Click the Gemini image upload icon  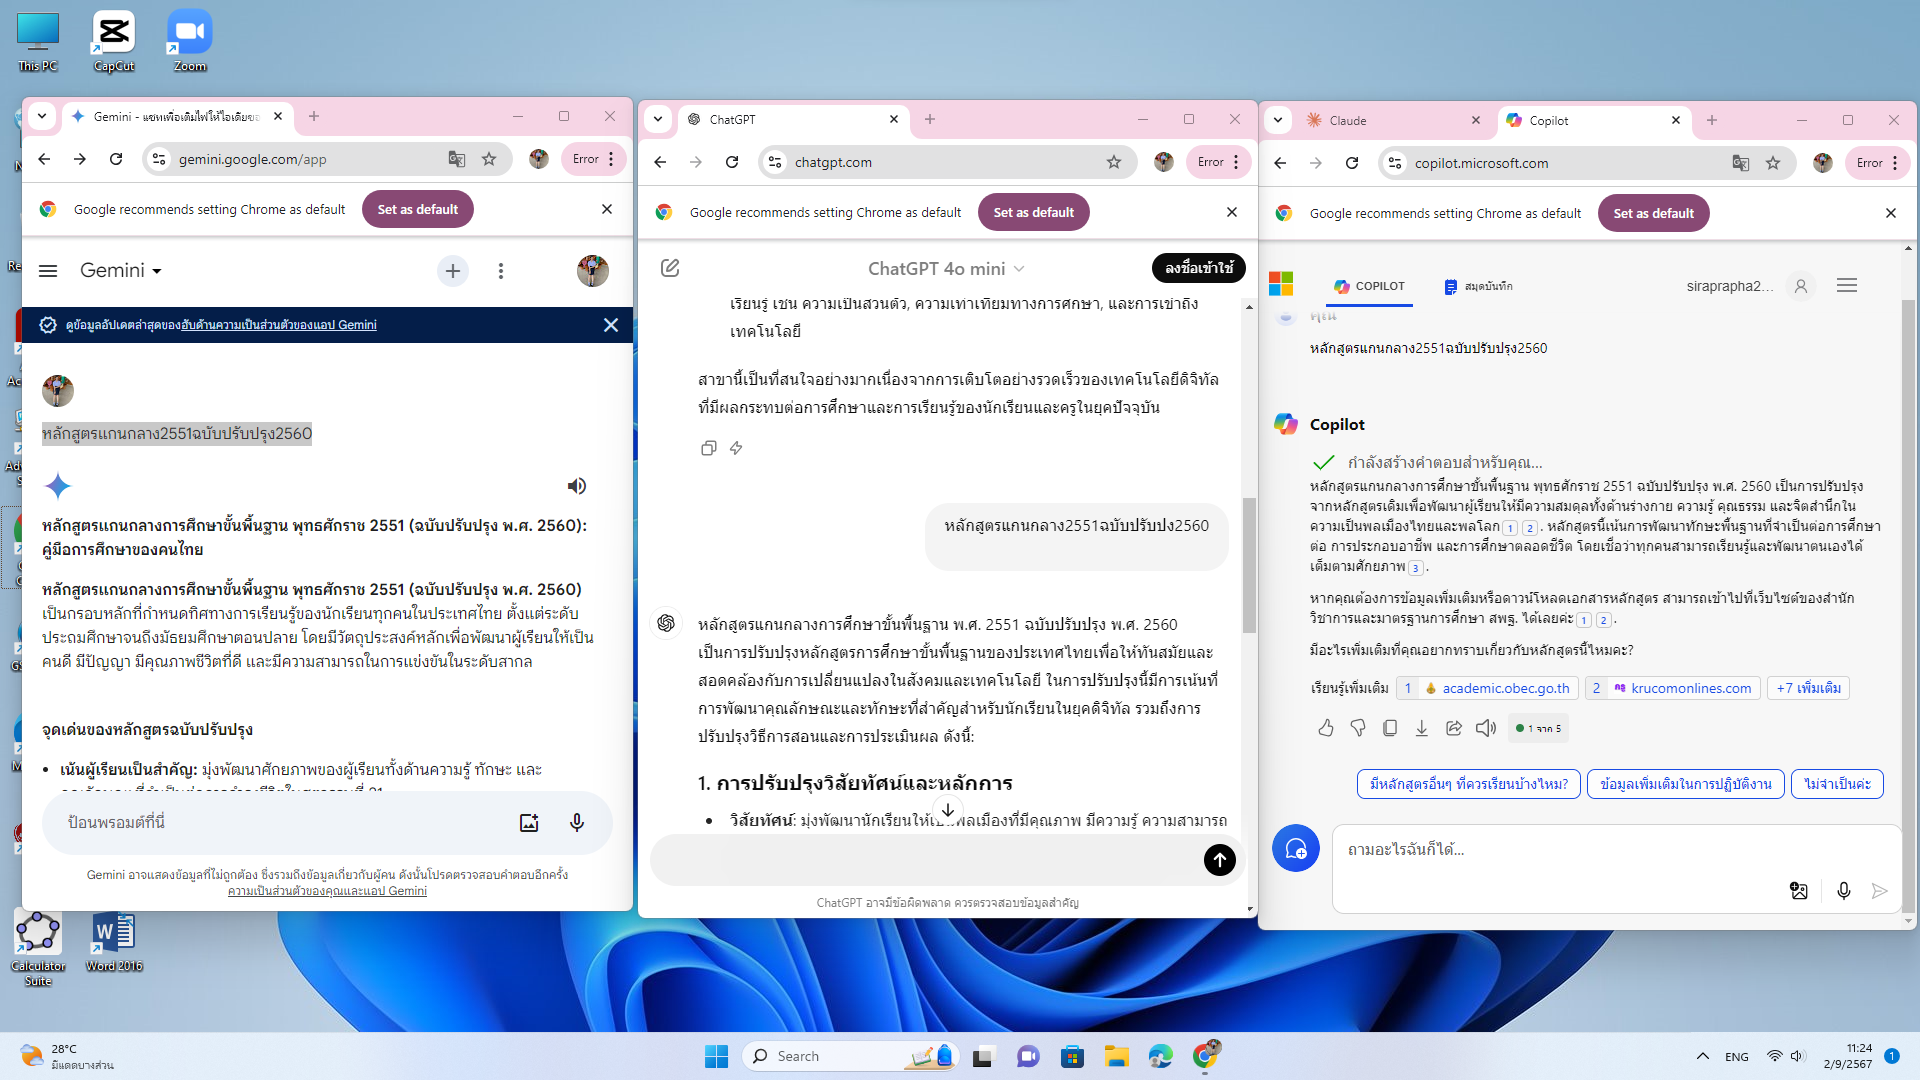click(x=529, y=822)
